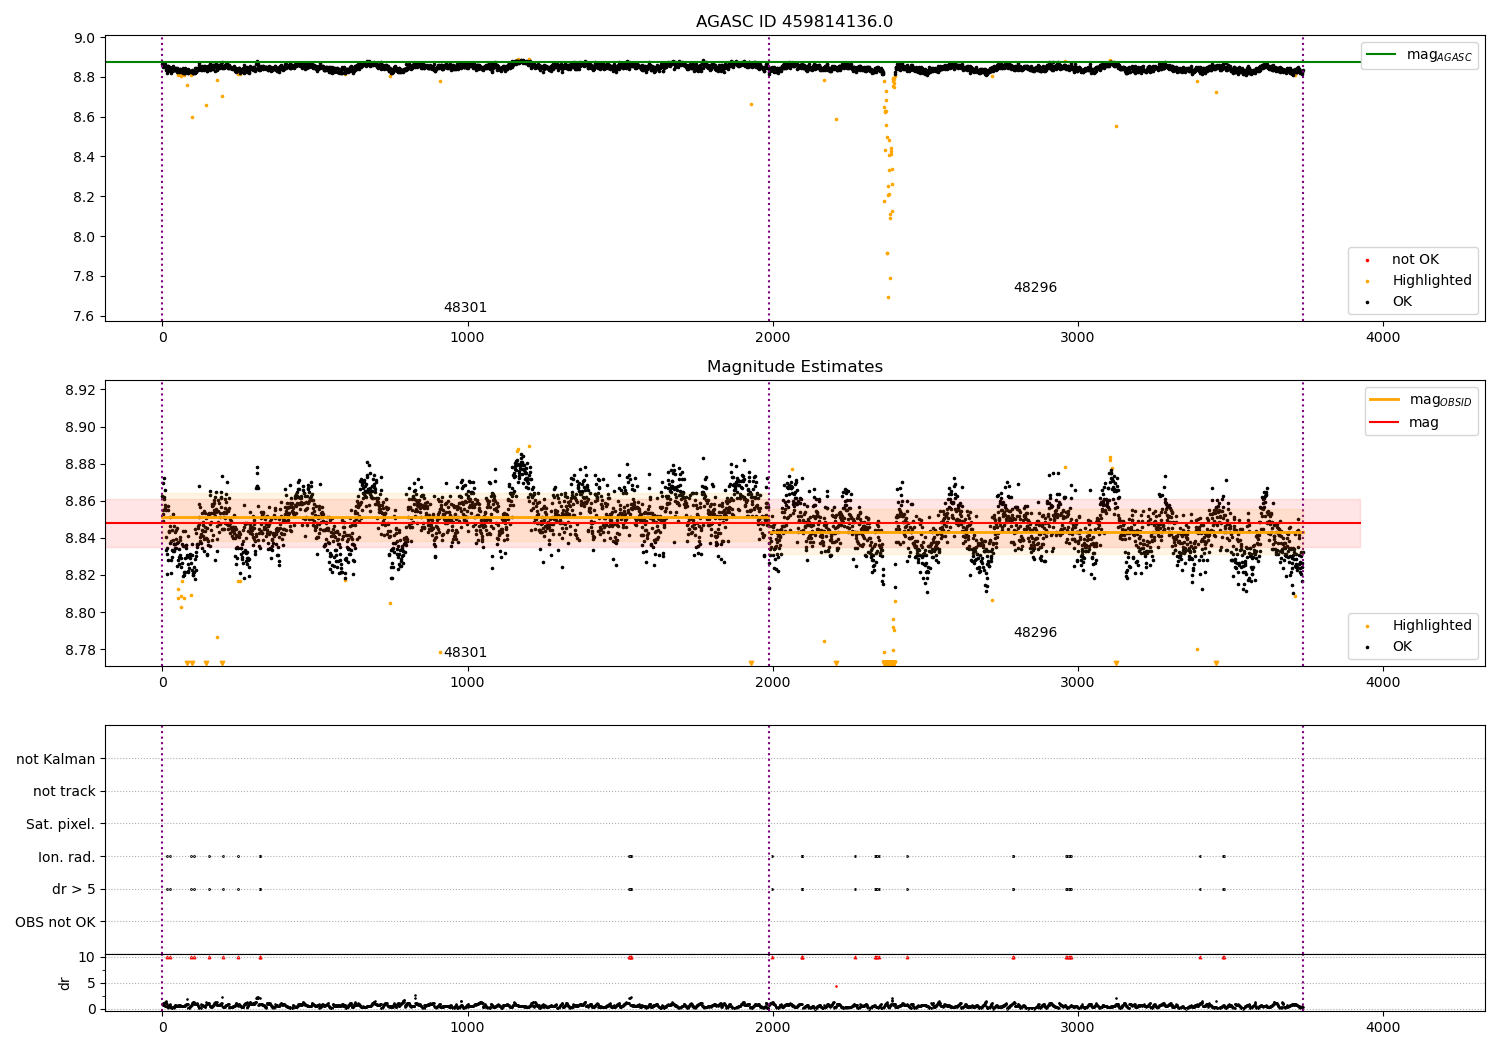Click the 8.92 y-axis tick label
The image size is (1500, 1050).
[81, 390]
